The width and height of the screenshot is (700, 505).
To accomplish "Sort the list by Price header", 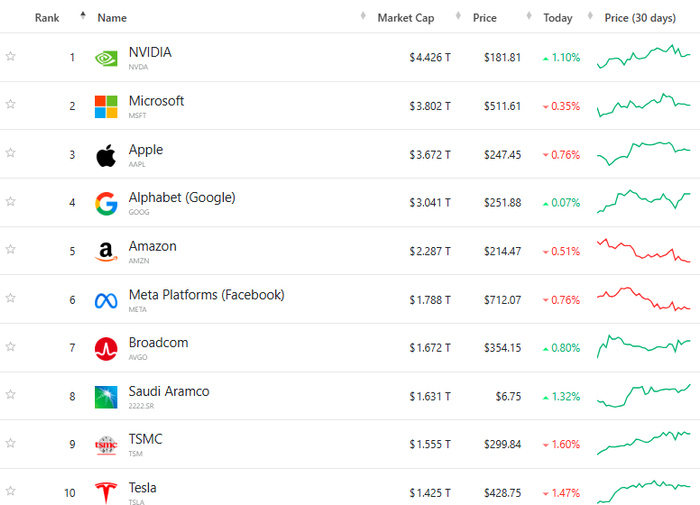I will [x=486, y=18].
